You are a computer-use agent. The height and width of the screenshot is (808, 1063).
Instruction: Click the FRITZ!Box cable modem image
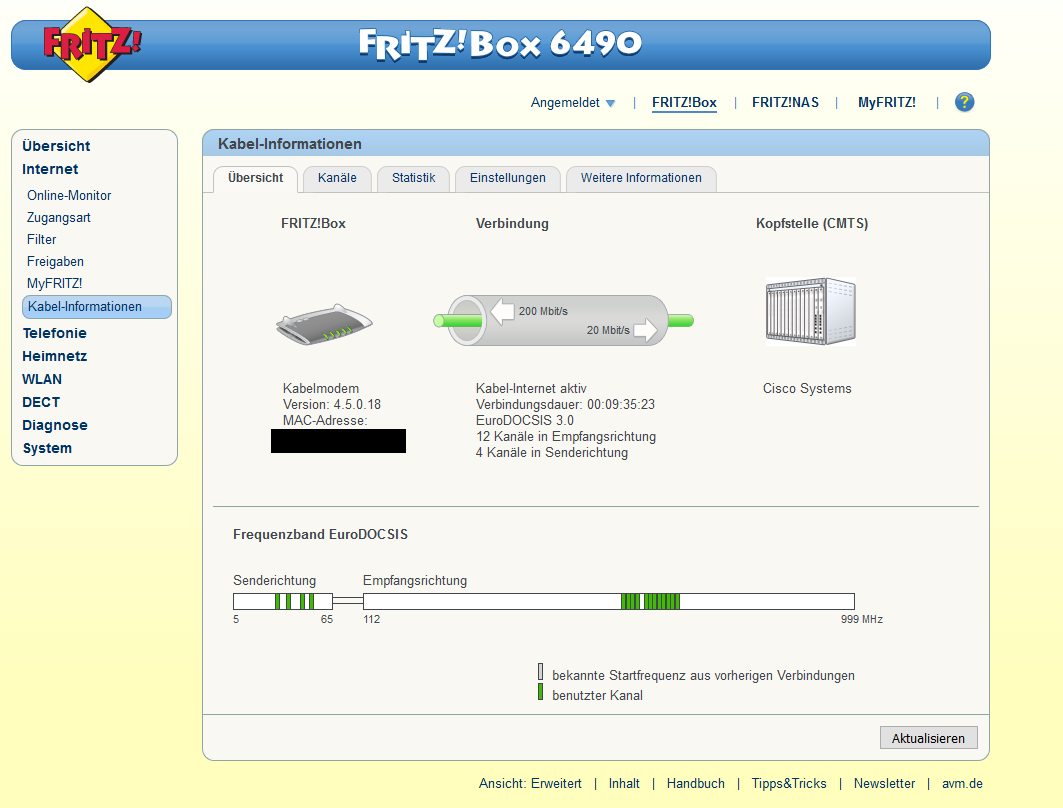(324, 323)
